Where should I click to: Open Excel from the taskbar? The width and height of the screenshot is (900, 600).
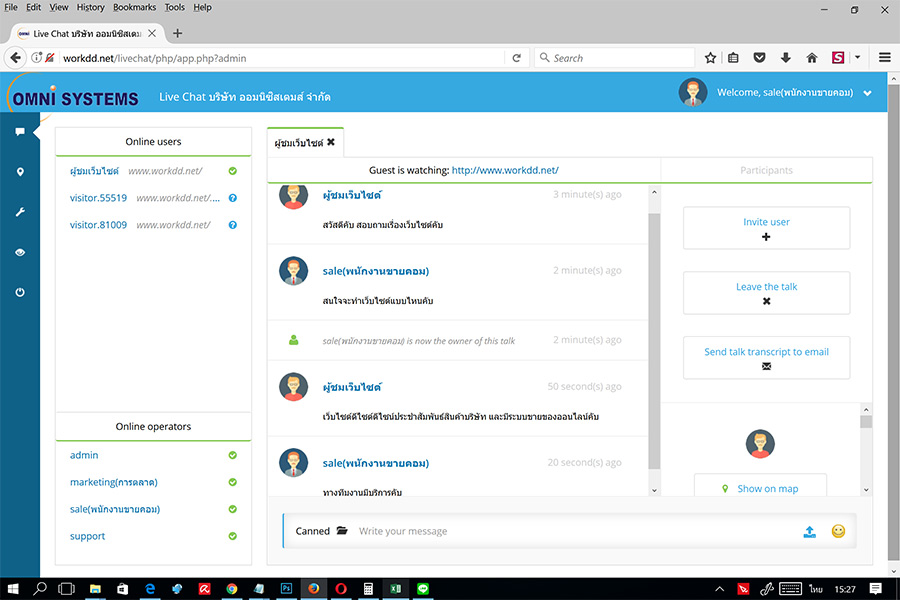point(395,589)
